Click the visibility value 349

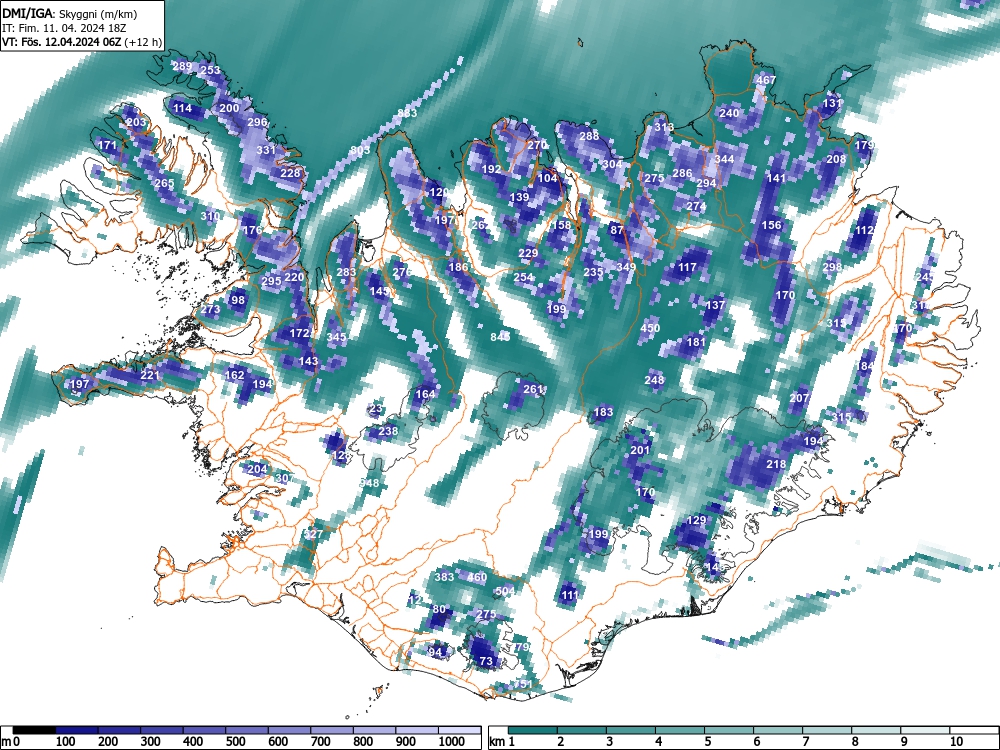coord(626,267)
